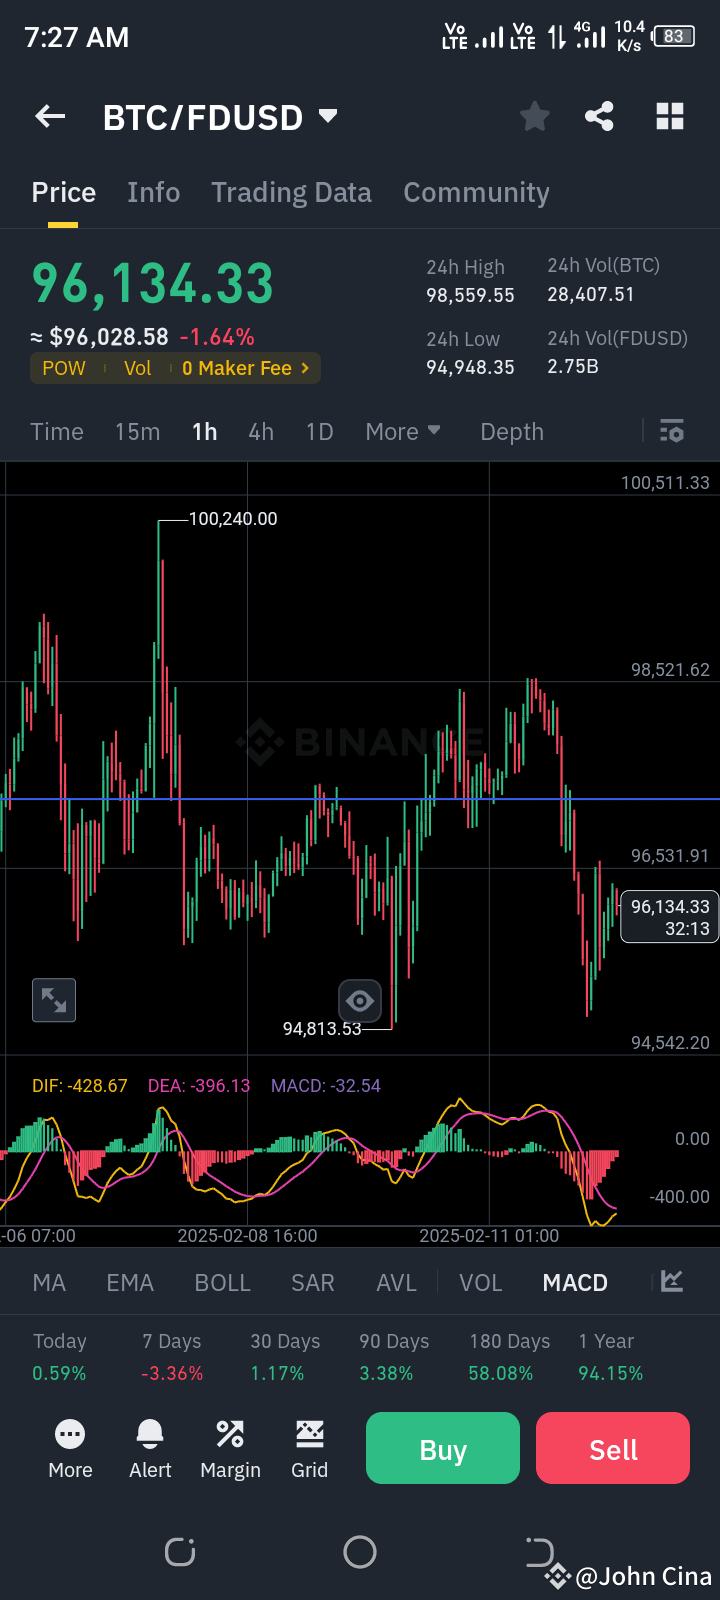This screenshot has width=720, height=1600.
Task: Select the VOL sub-indicator
Action: (x=481, y=1283)
